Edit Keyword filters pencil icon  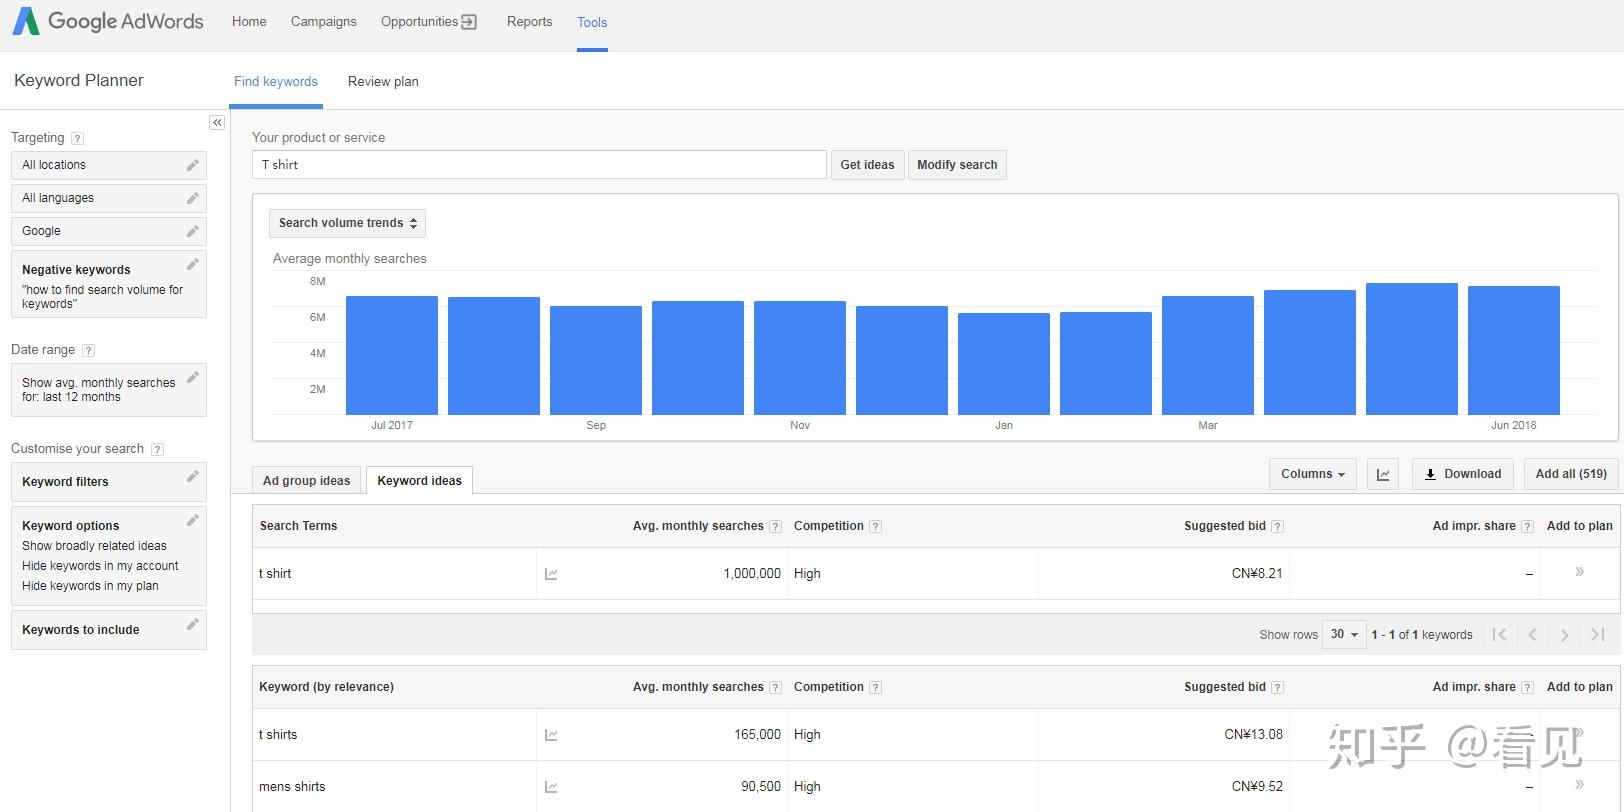click(x=193, y=476)
